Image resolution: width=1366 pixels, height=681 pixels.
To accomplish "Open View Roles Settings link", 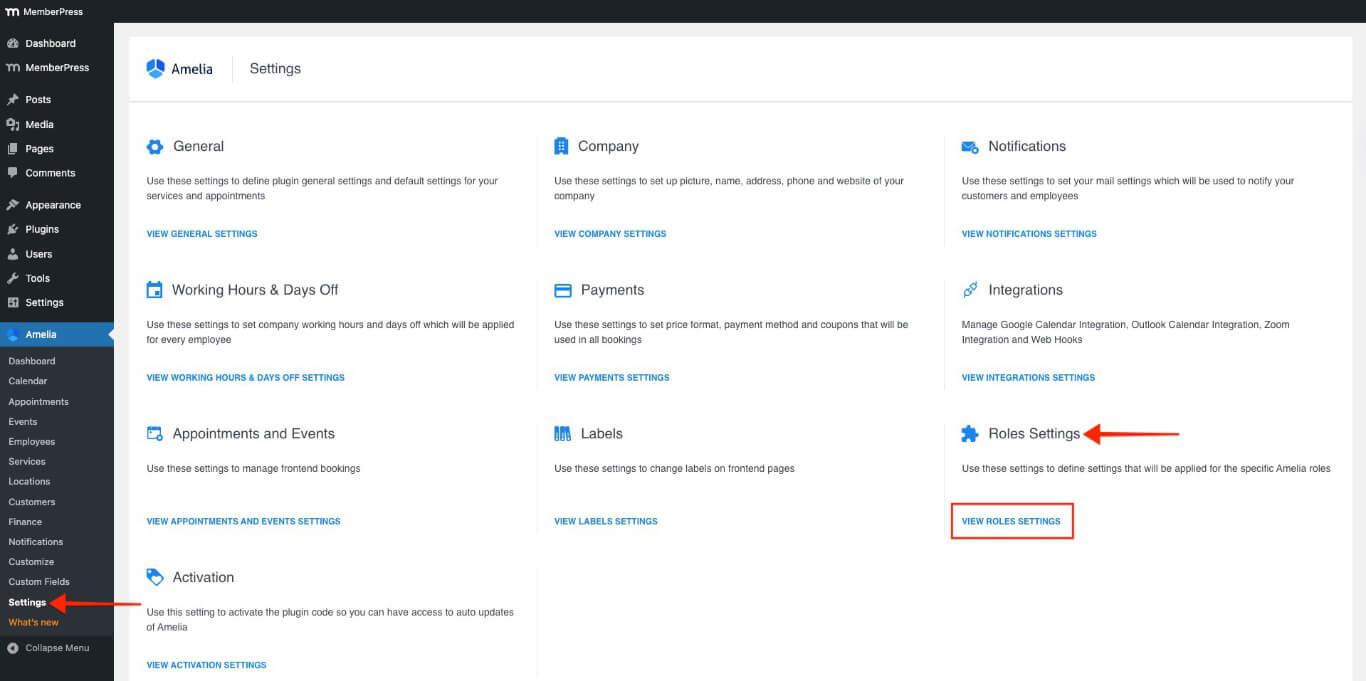I will [1011, 521].
